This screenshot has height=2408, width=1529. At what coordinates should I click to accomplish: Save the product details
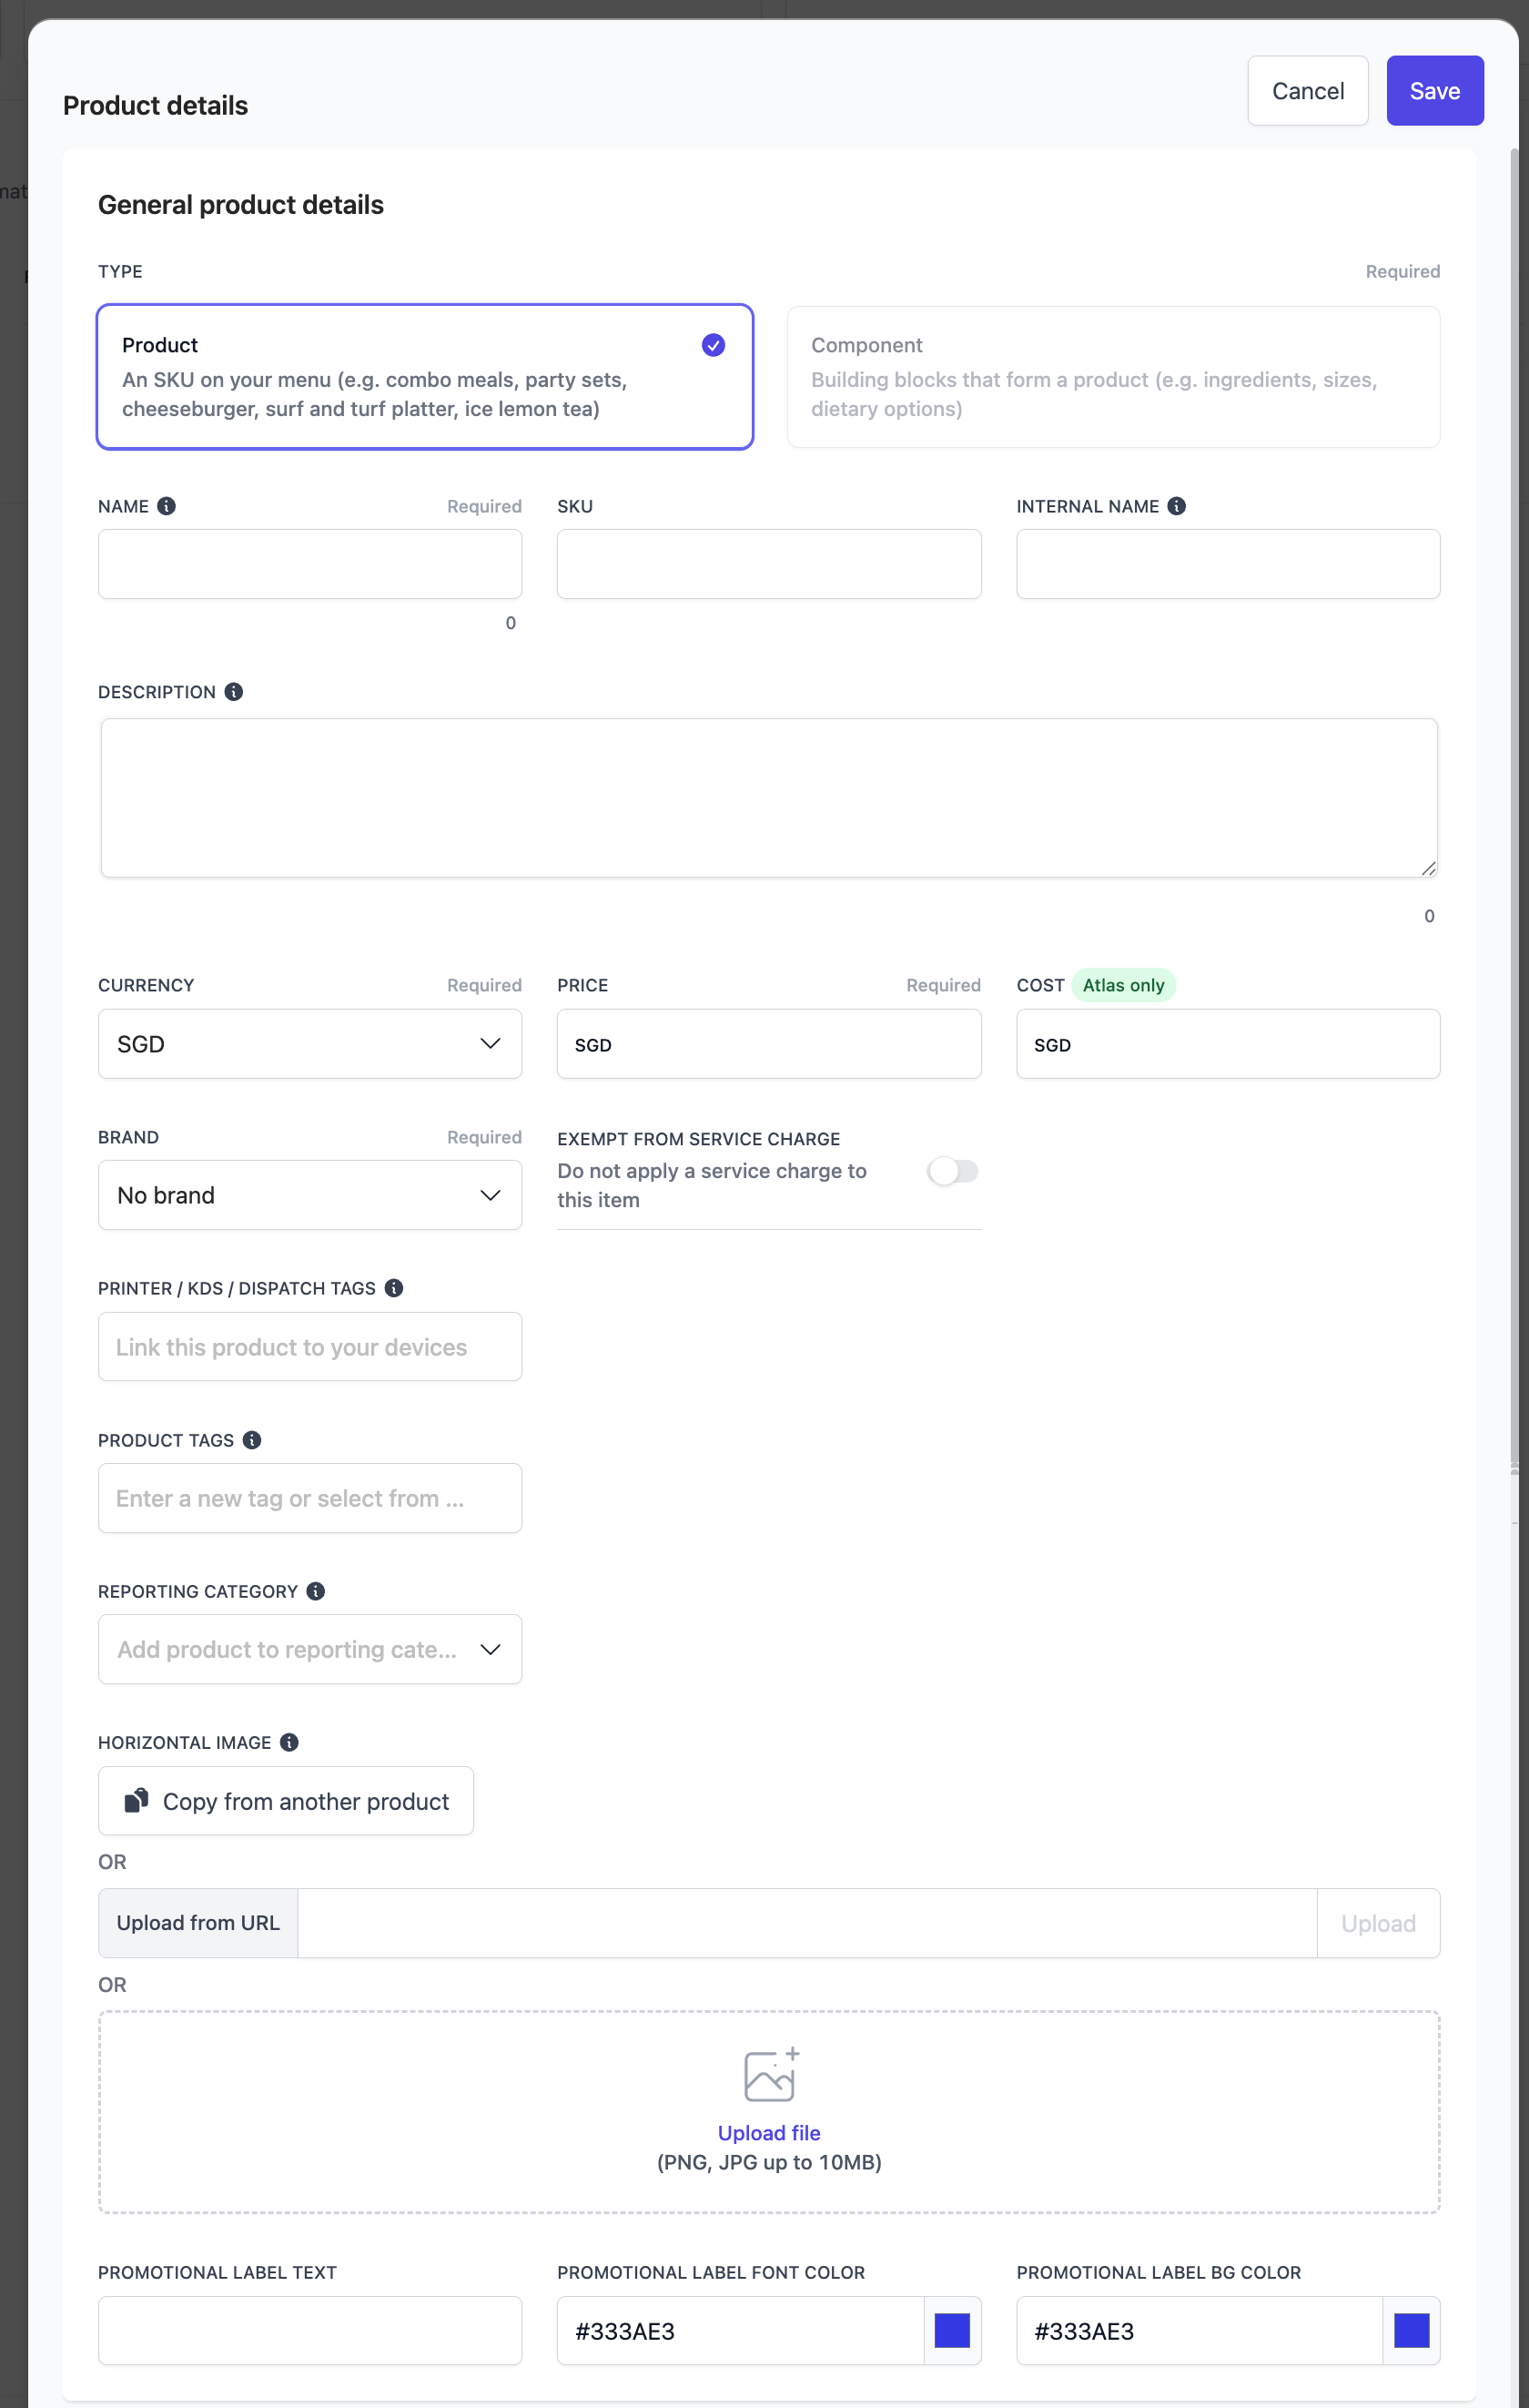(x=1434, y=90)
